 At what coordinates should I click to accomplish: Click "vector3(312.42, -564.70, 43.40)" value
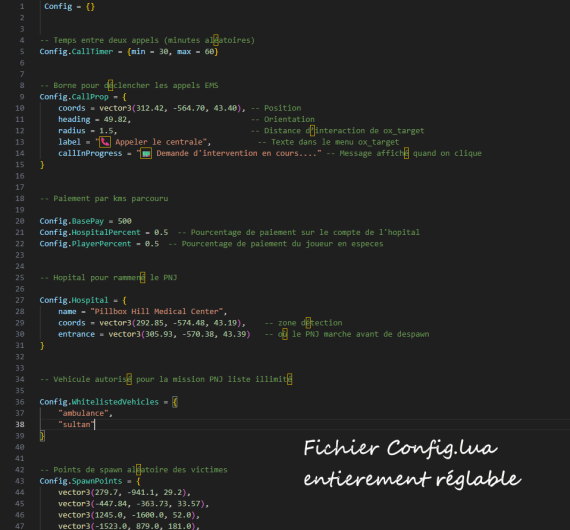[170, 108]
